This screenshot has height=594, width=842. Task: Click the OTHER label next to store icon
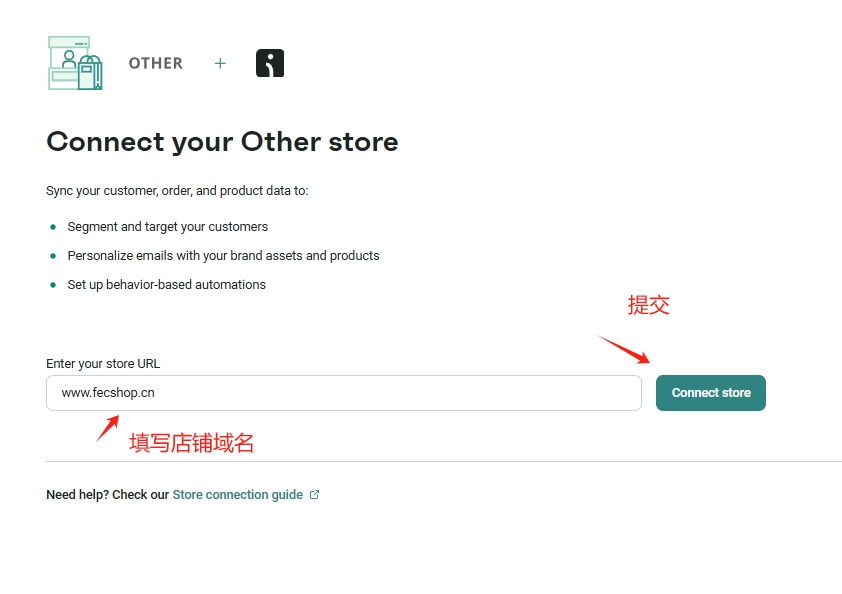pyautogui.click(x=156, y=63)
